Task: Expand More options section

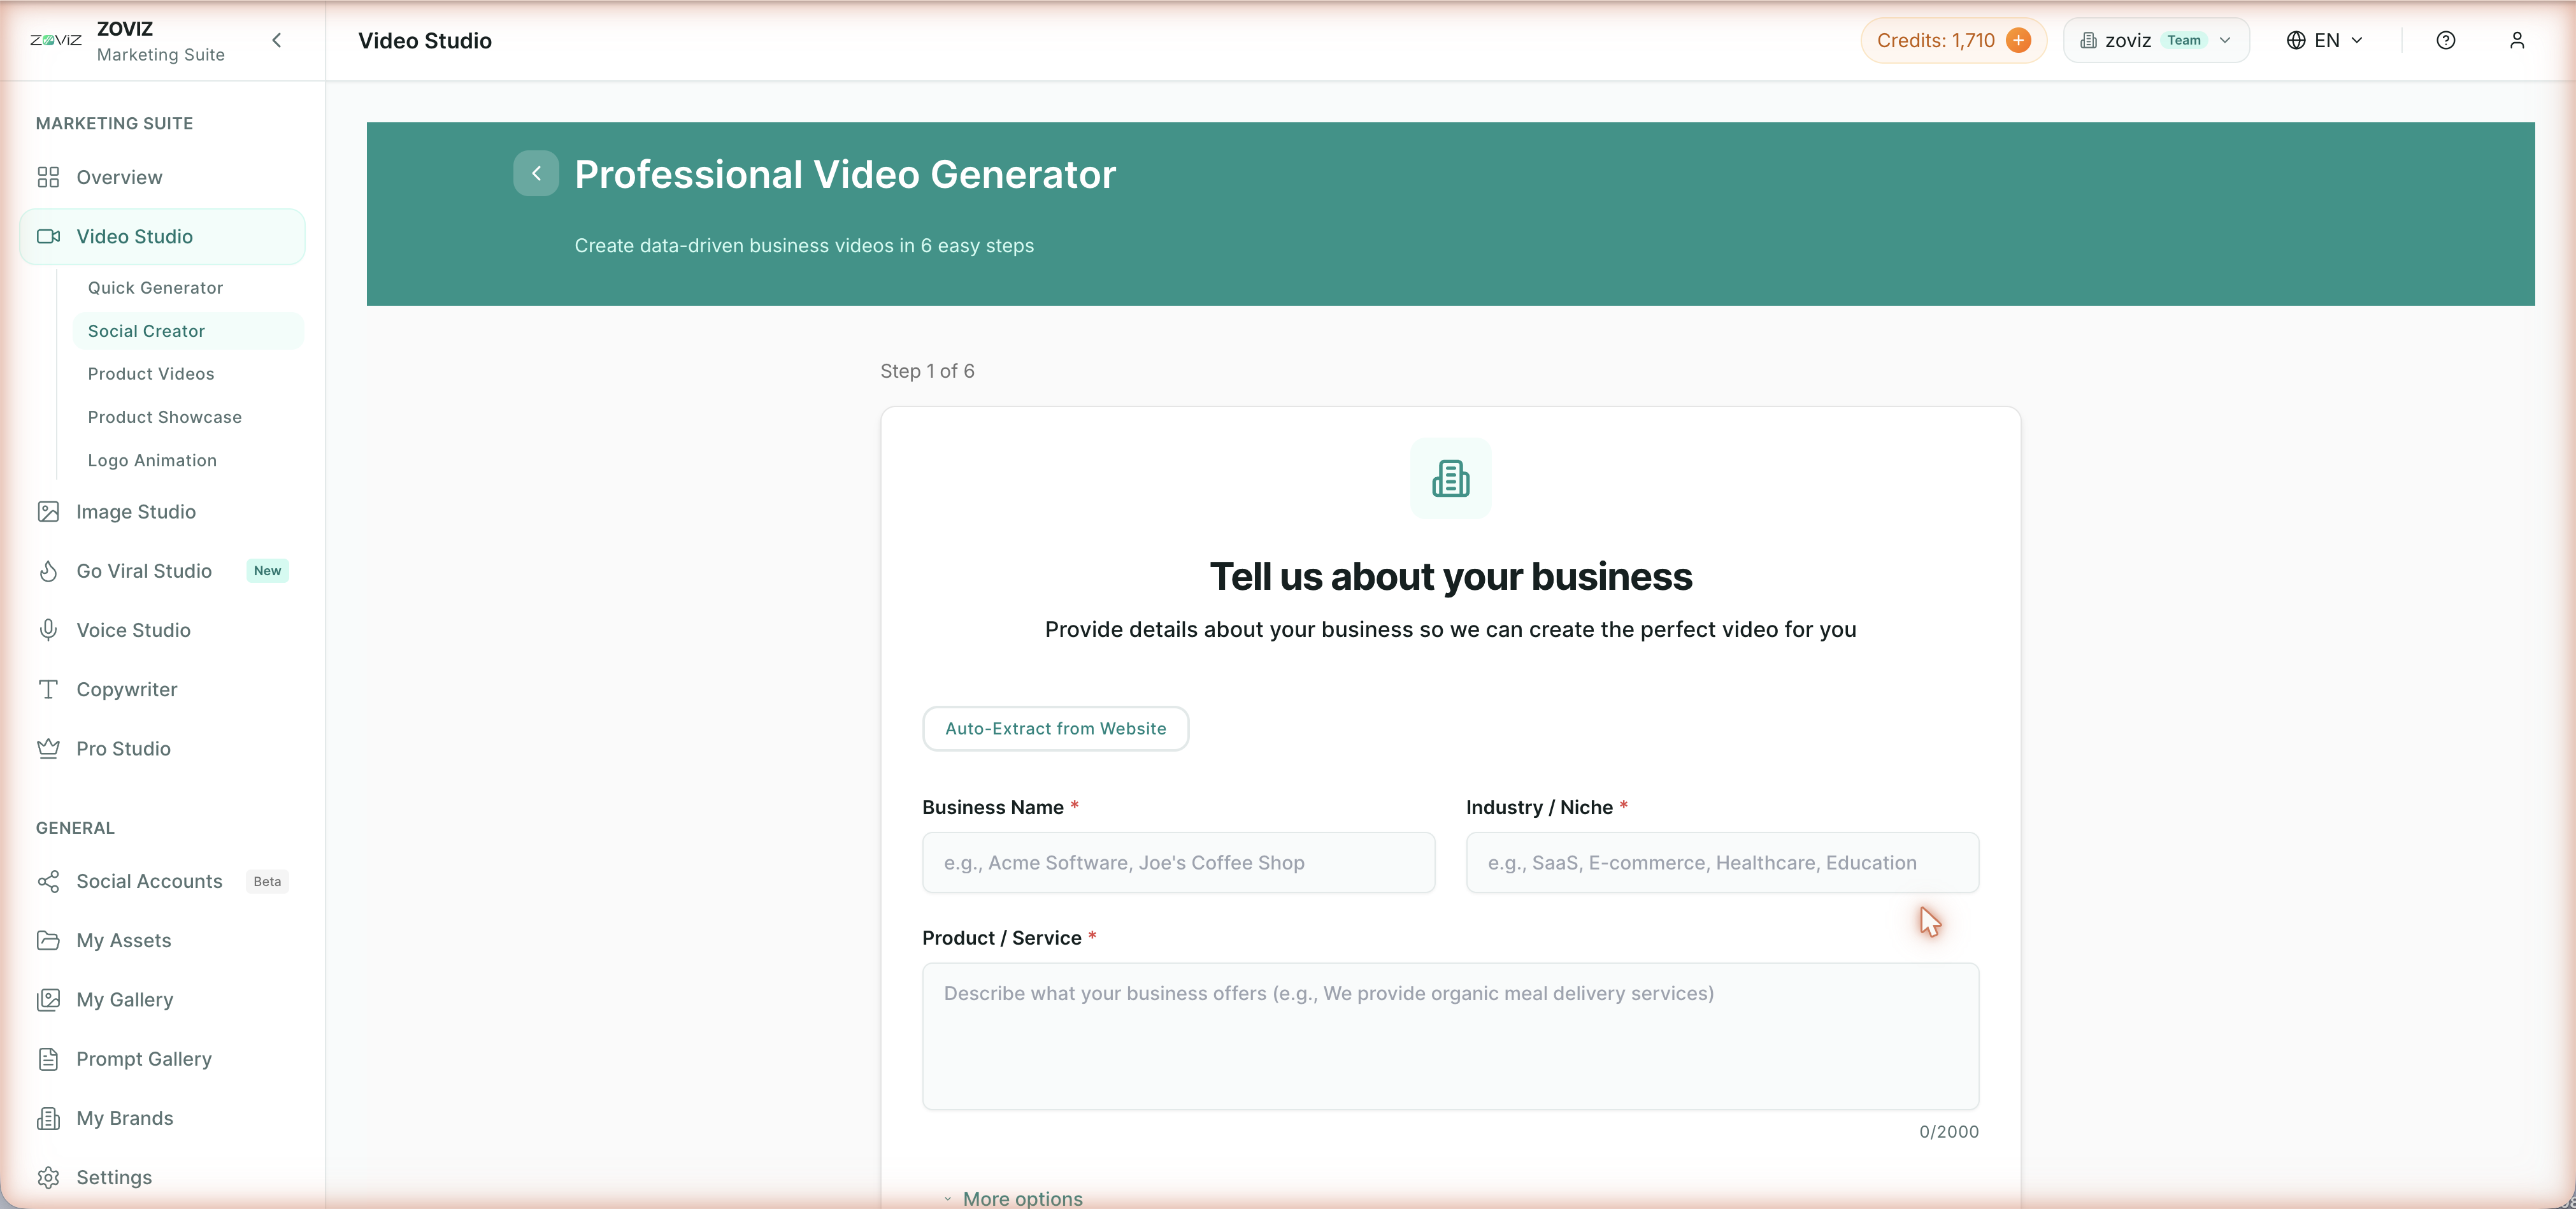Action: (1013, 1198)
